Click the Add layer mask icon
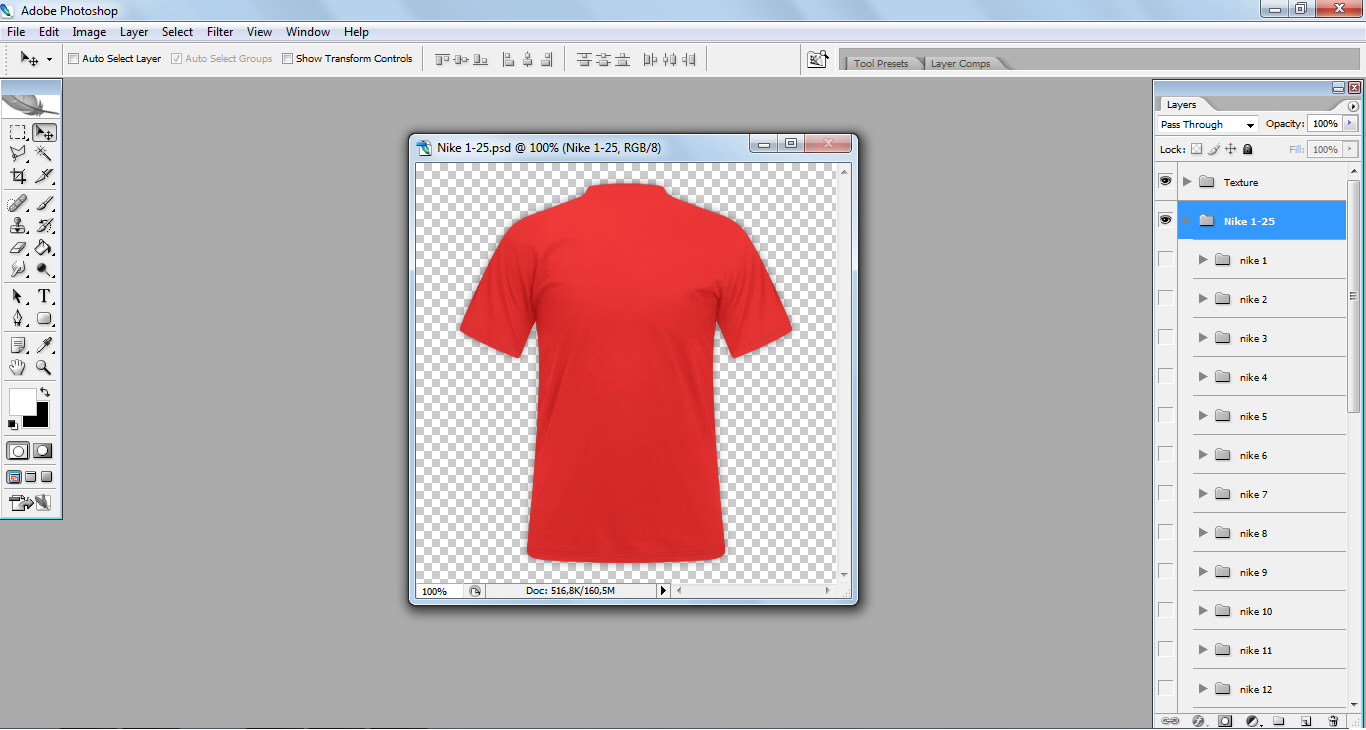This screenshot has width=1366, height=730. point(1224,720)
